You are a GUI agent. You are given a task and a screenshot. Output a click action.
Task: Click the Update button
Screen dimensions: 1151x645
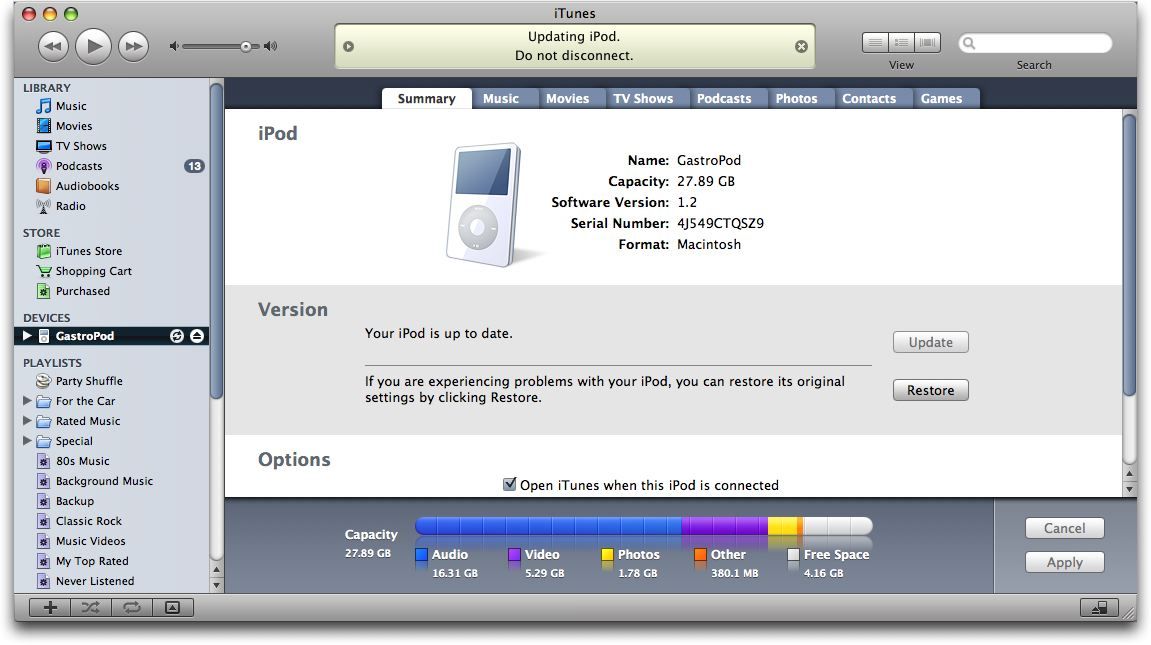pyautogui.click(x=931, y=342)
